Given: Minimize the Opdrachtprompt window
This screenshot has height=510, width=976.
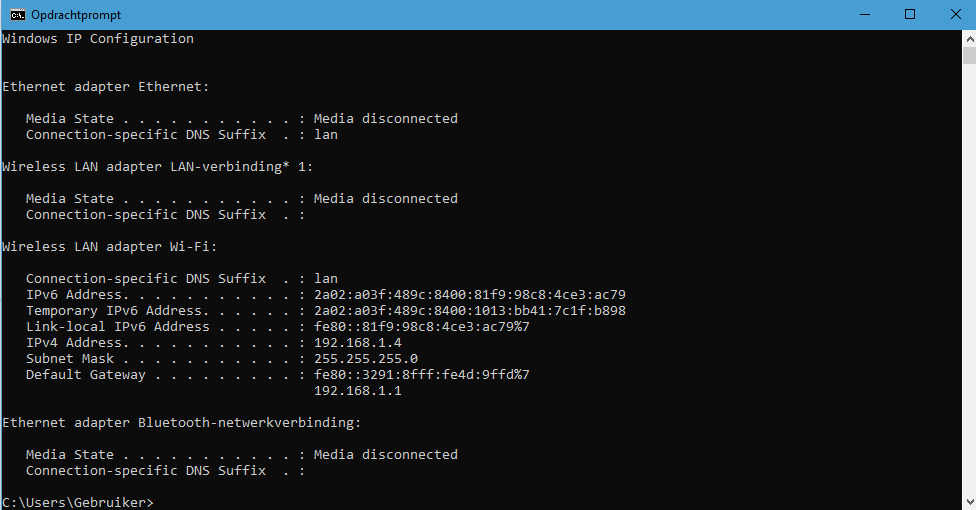Looking at the screenshot, I should 865,14.
